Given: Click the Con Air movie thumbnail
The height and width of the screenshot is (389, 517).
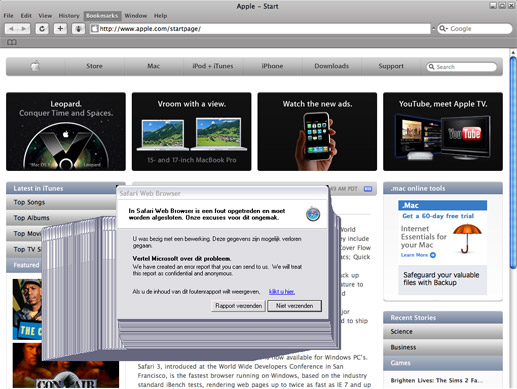Looking at the screenshot, I should (x=66, y=365).
